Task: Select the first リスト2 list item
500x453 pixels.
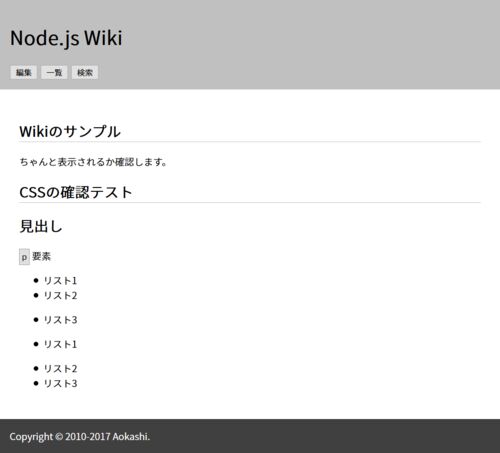Action: [x=61, y=295]
